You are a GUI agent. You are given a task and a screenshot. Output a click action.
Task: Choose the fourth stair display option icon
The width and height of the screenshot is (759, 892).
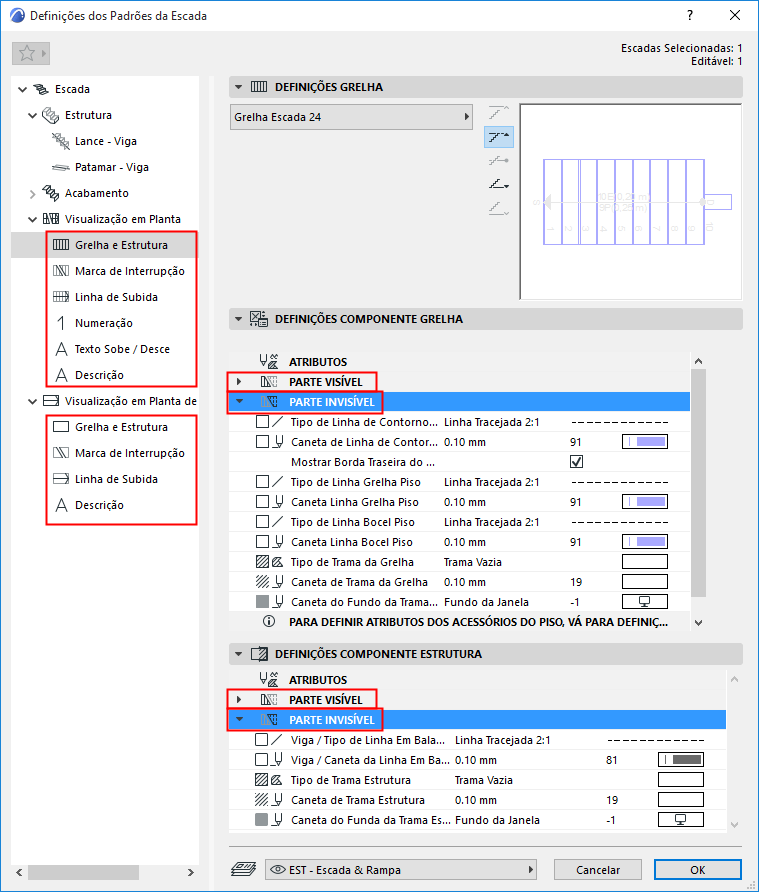[x=498, y=185]
